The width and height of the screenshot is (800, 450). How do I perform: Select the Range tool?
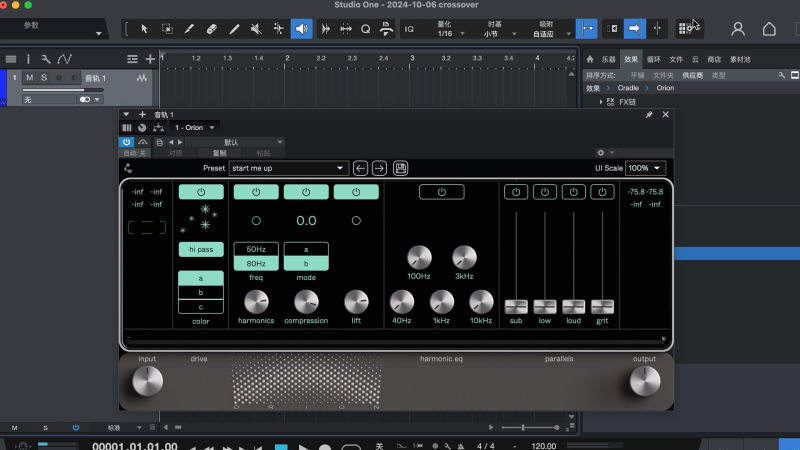click(167, 29)
